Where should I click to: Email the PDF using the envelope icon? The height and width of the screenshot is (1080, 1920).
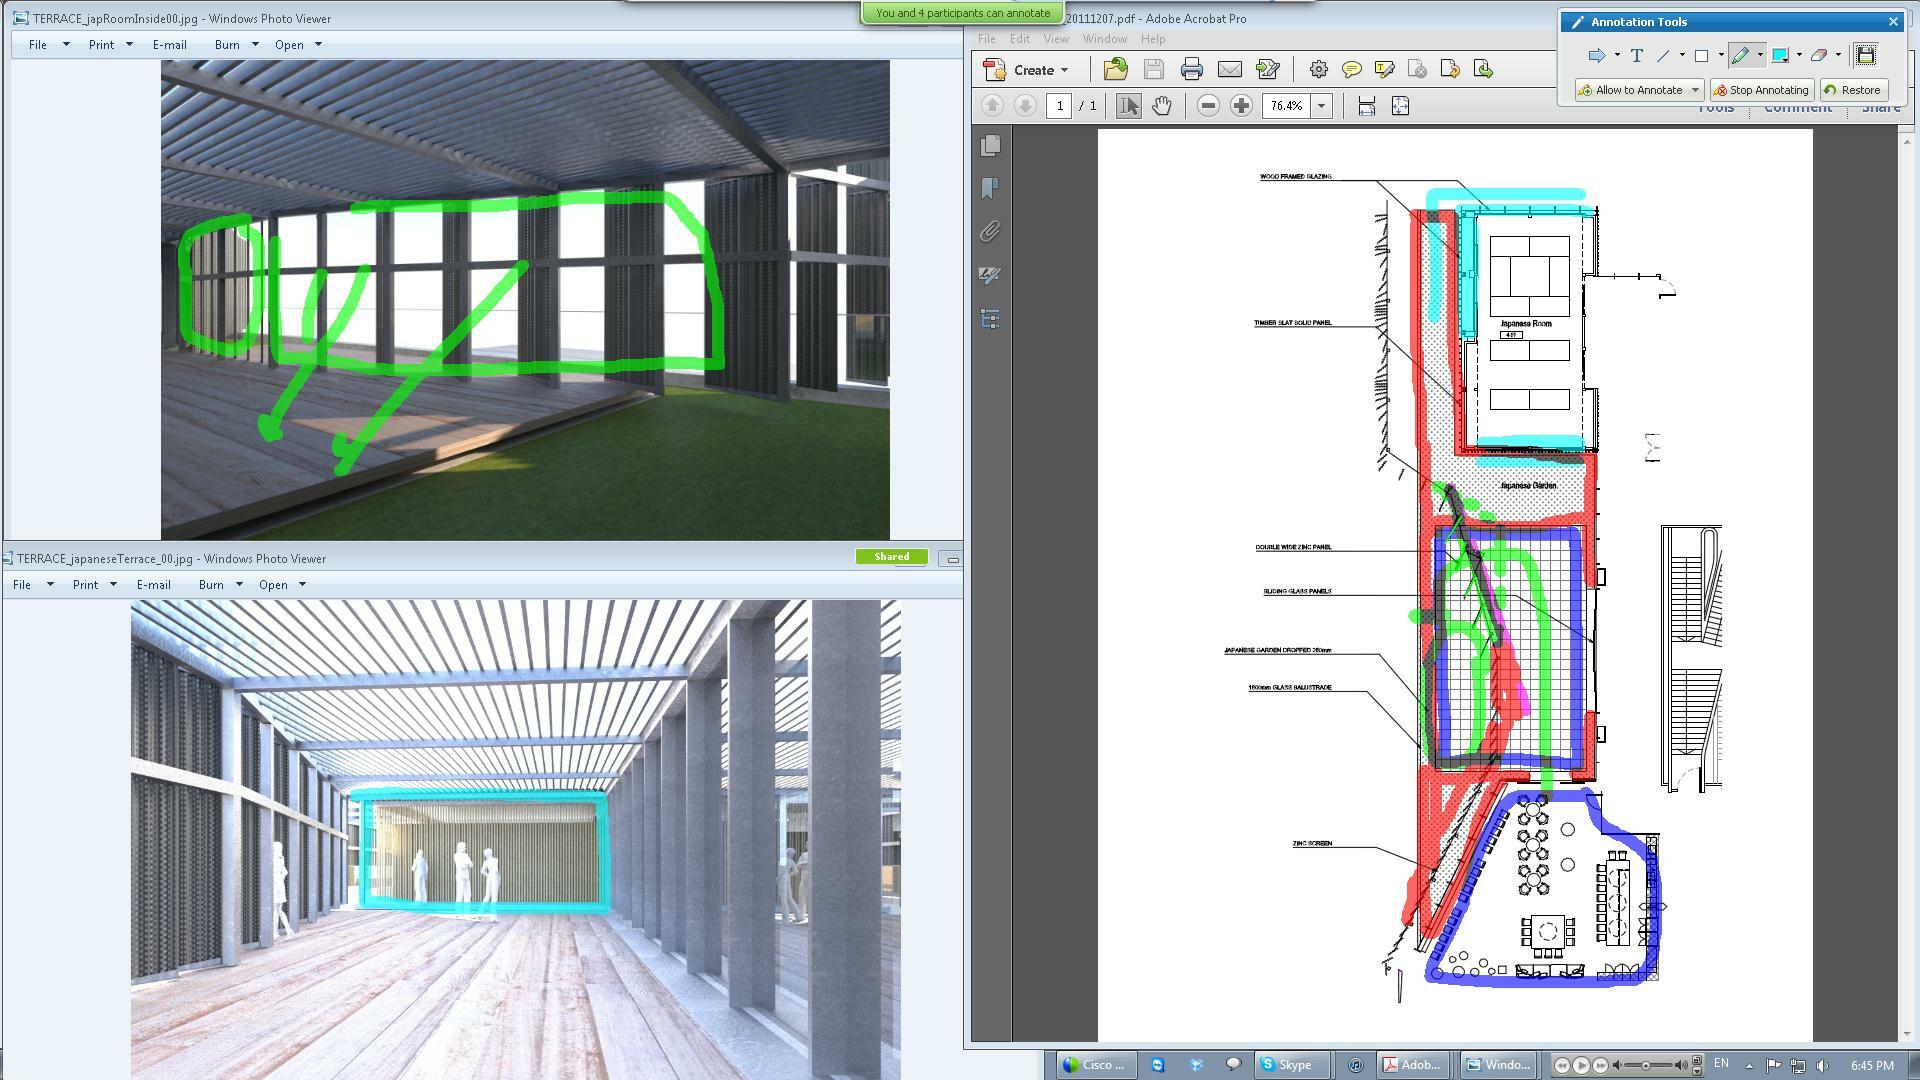coord(1229,69)
